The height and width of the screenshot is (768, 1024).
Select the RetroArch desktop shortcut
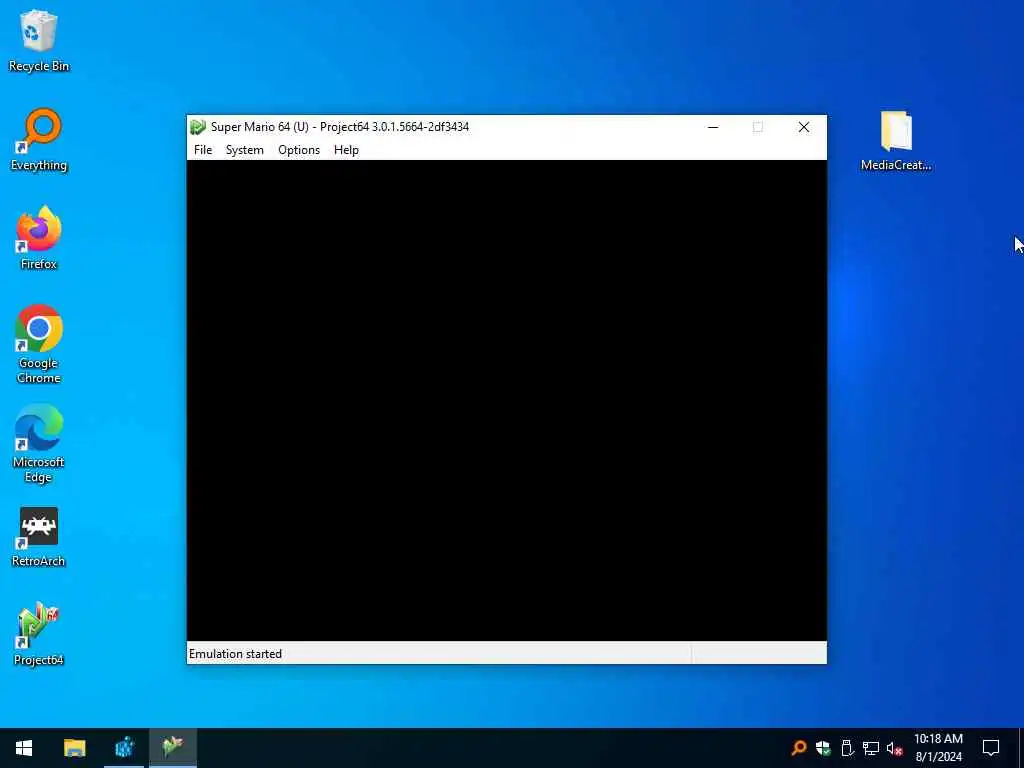(x=39, y=537)
